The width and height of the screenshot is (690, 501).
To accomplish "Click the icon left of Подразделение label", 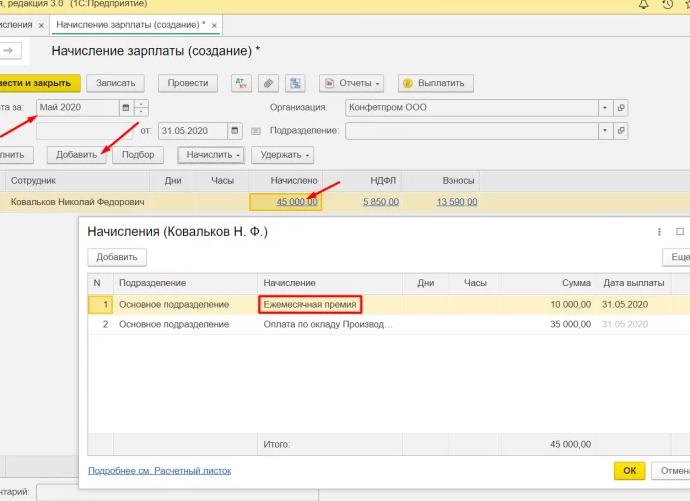I will click(x=256, y=131).
